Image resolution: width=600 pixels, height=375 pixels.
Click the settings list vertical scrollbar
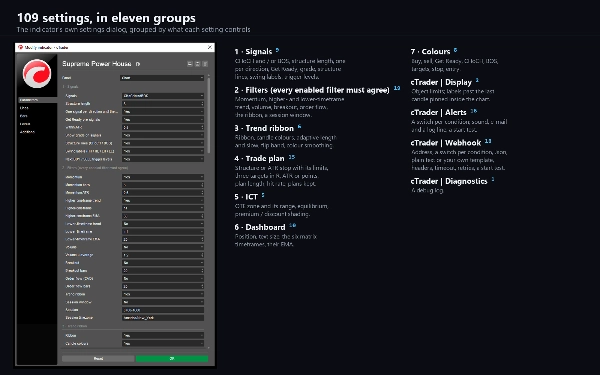(209, 115)
